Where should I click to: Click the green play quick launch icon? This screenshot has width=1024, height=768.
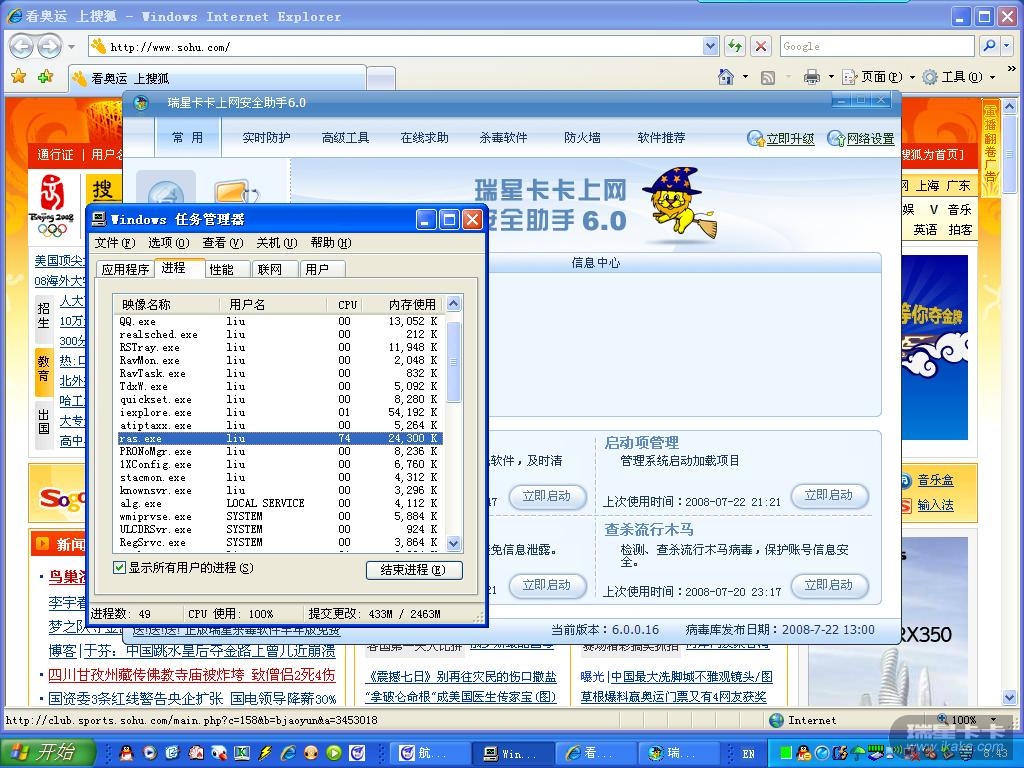click(334, 753)
